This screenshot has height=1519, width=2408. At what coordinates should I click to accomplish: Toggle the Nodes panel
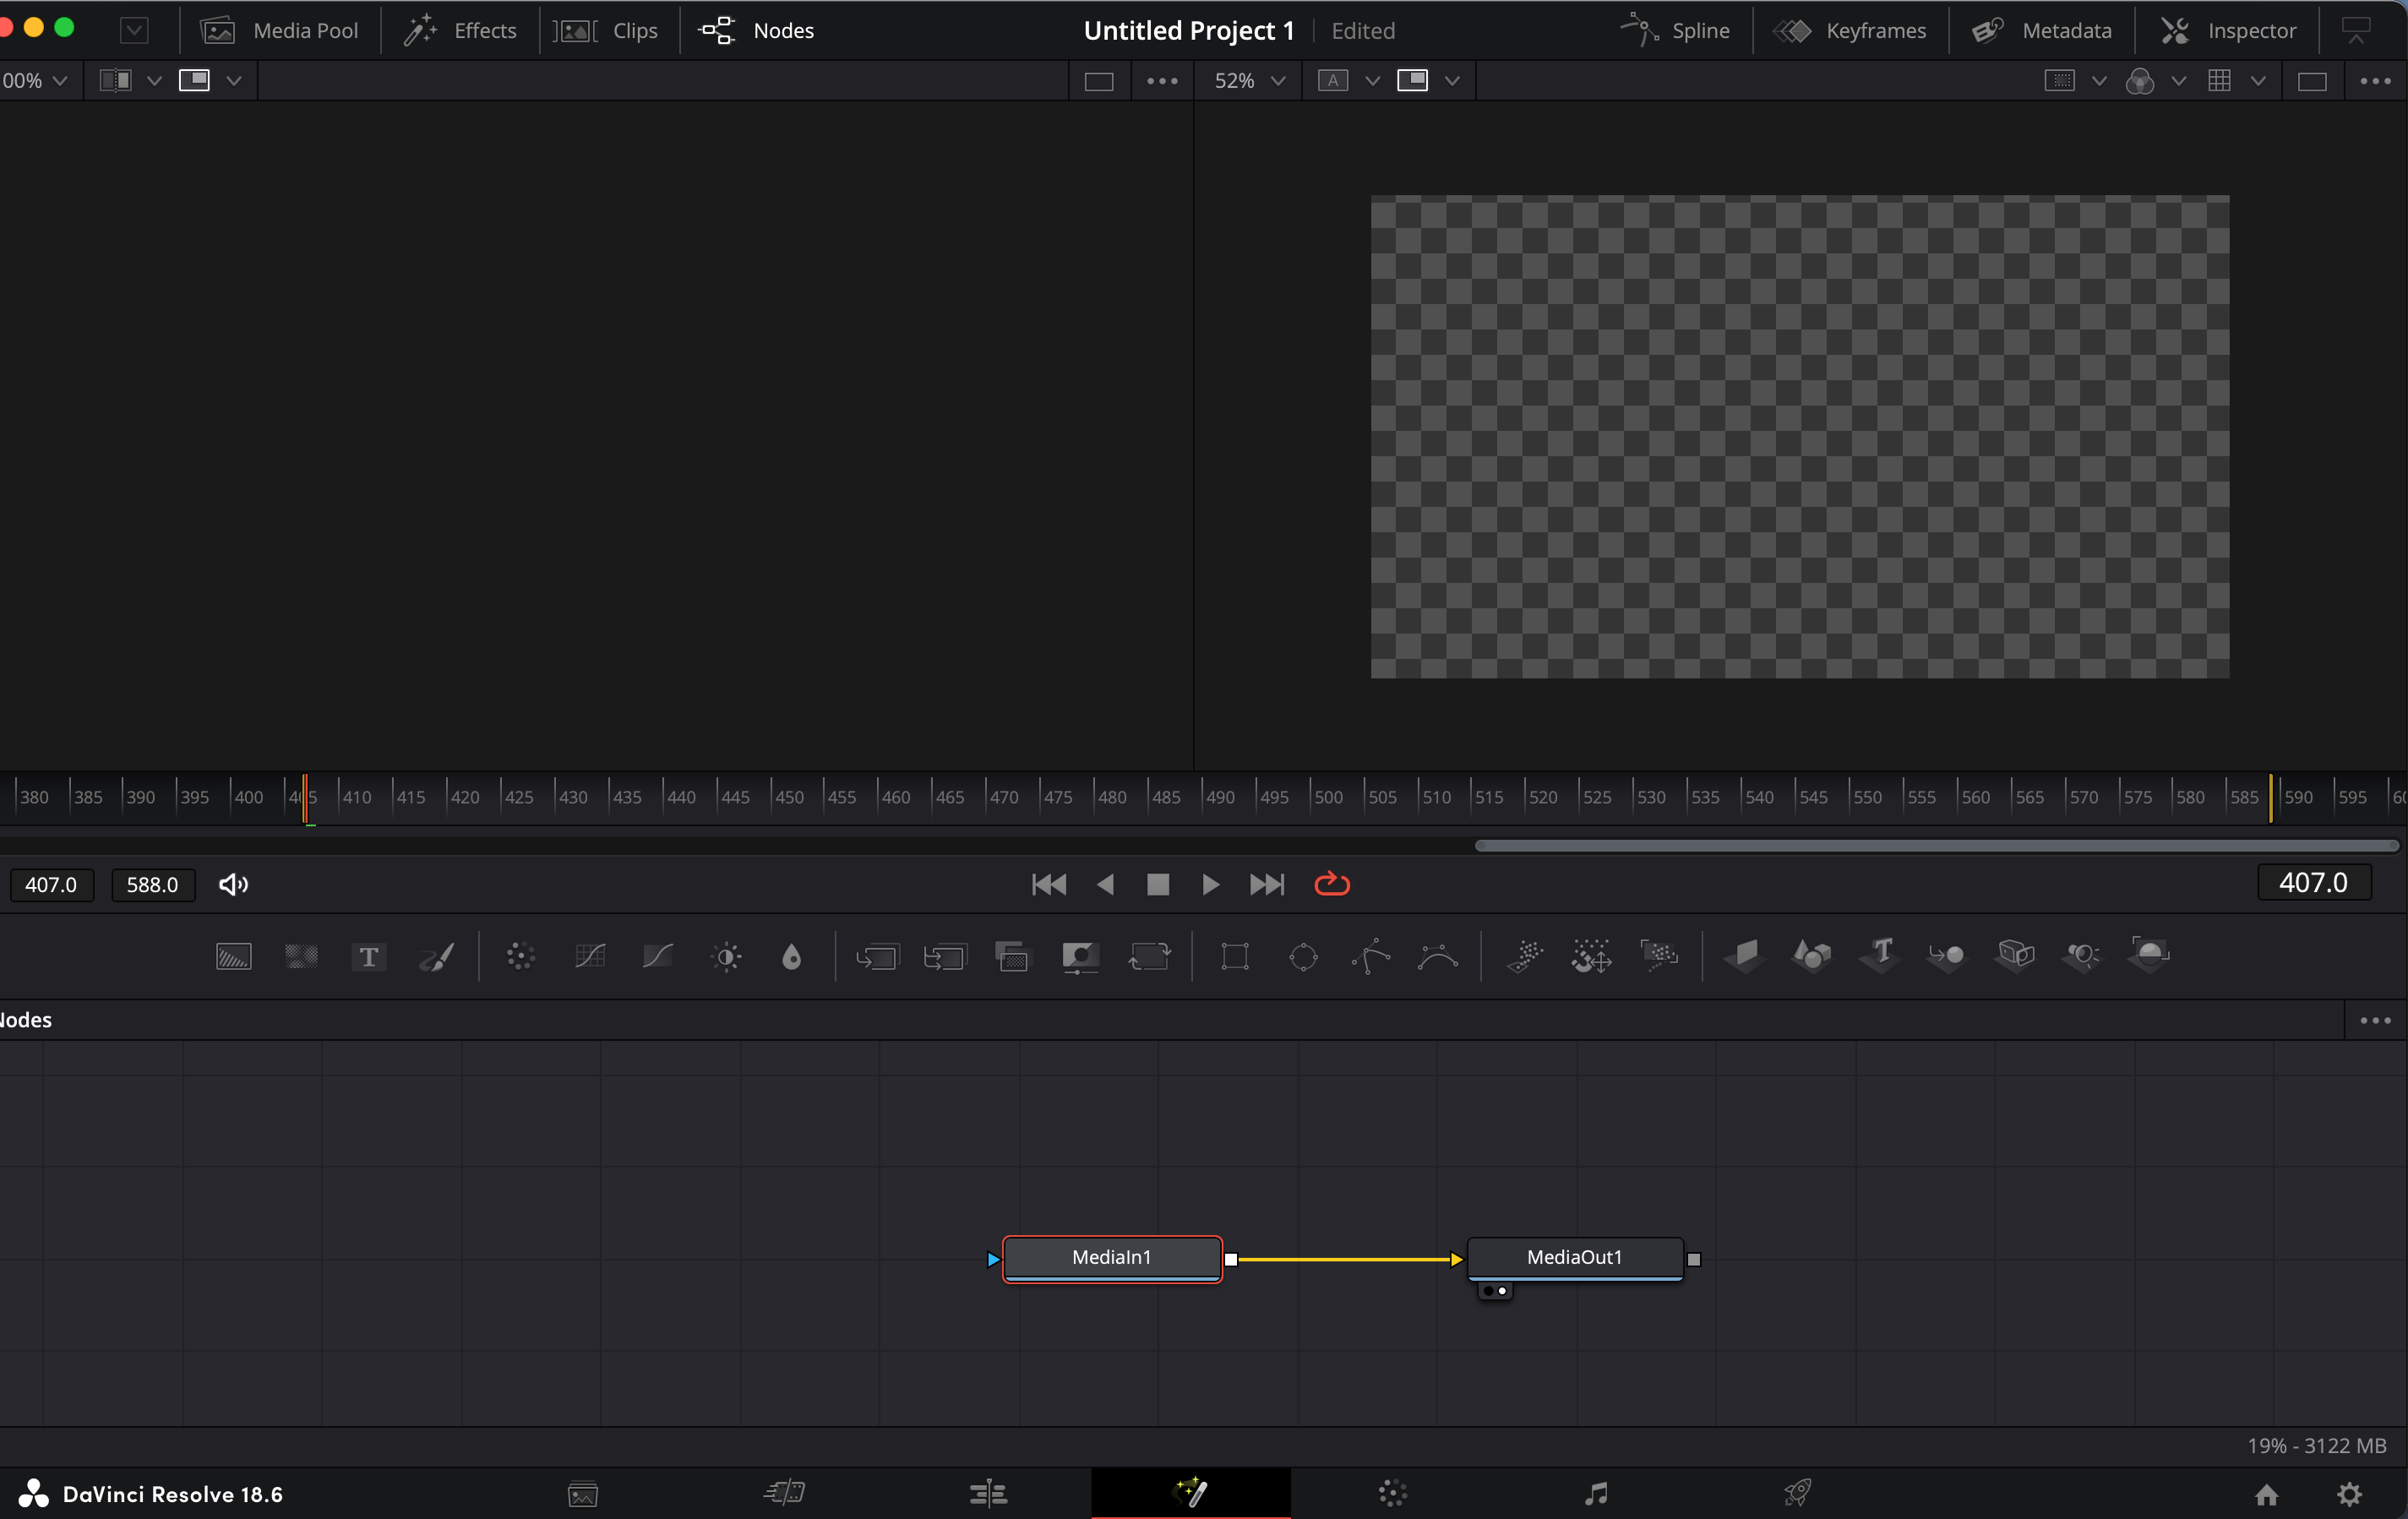757,30
